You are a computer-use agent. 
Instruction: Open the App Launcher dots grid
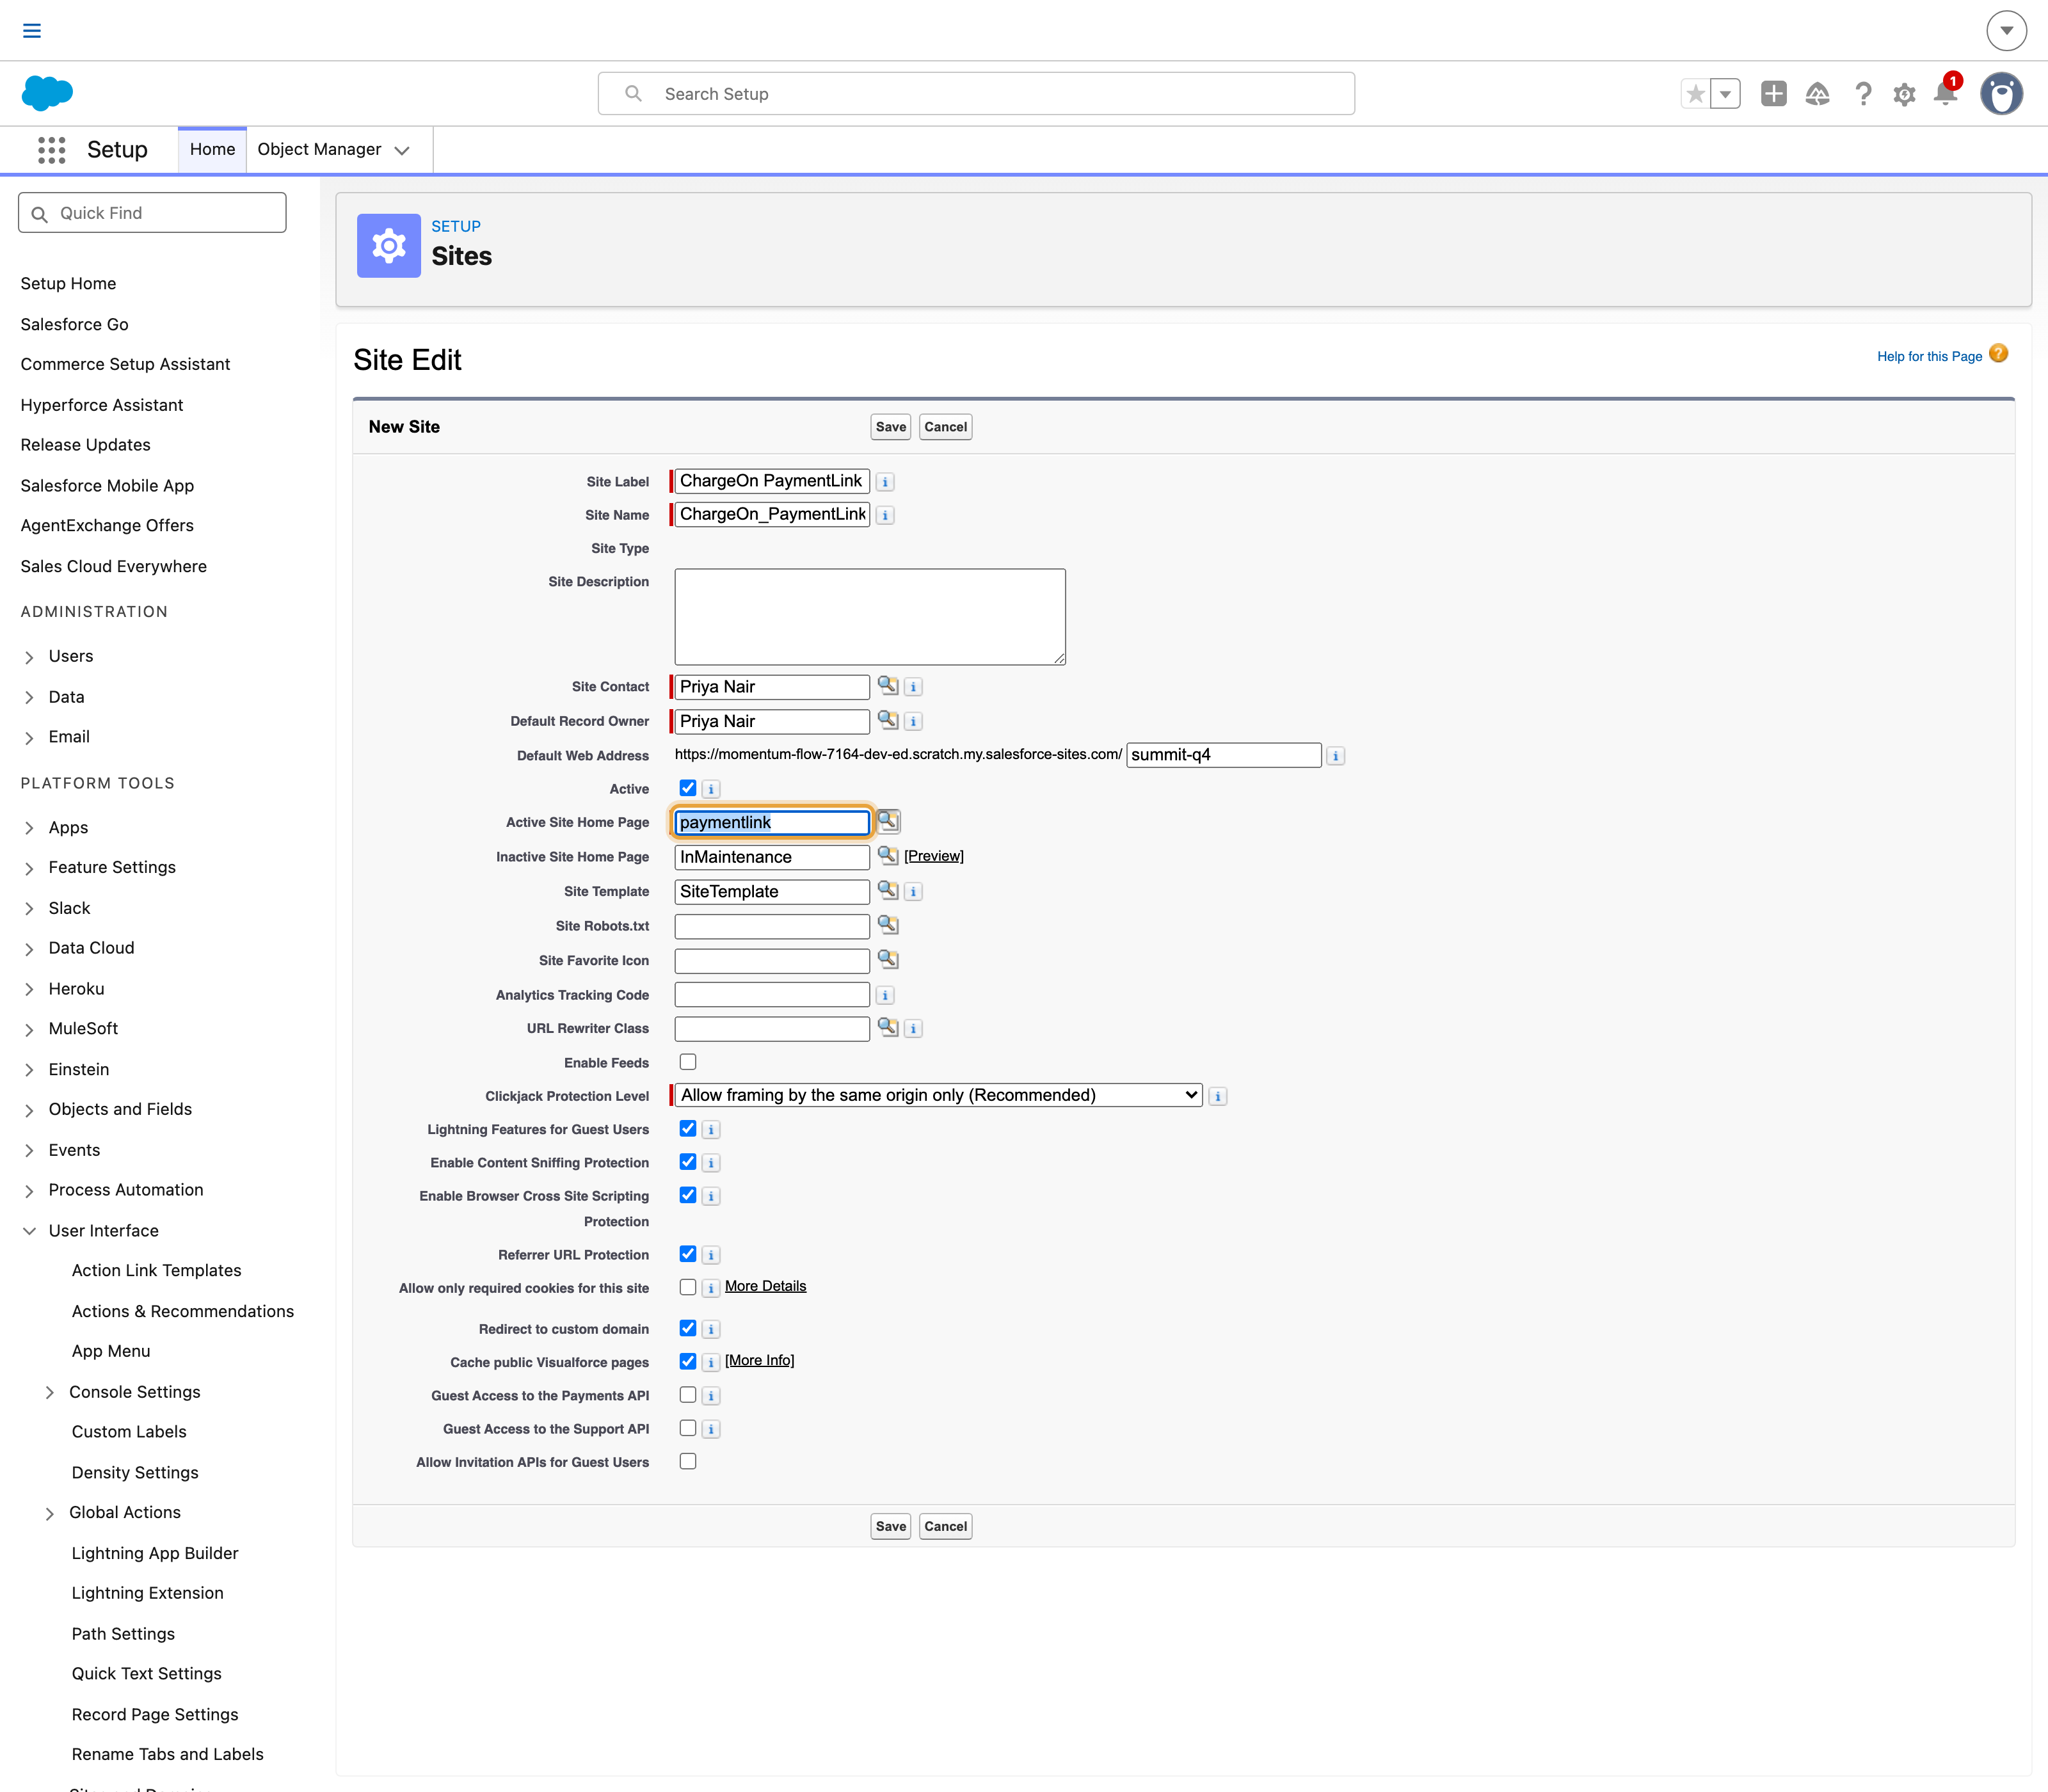pyautogui.click(x=52, y=150)
